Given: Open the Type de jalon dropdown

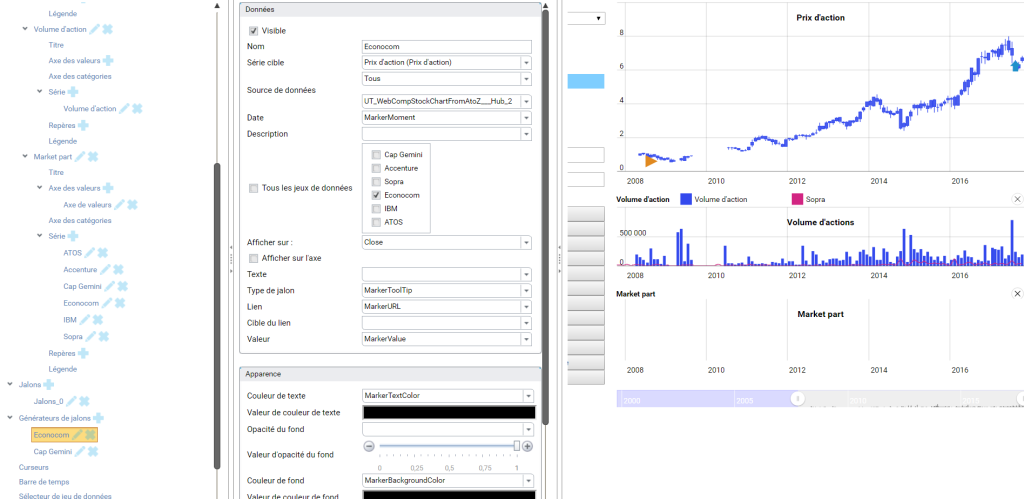Looking at the screenshot, I should [x=526, y=291].
